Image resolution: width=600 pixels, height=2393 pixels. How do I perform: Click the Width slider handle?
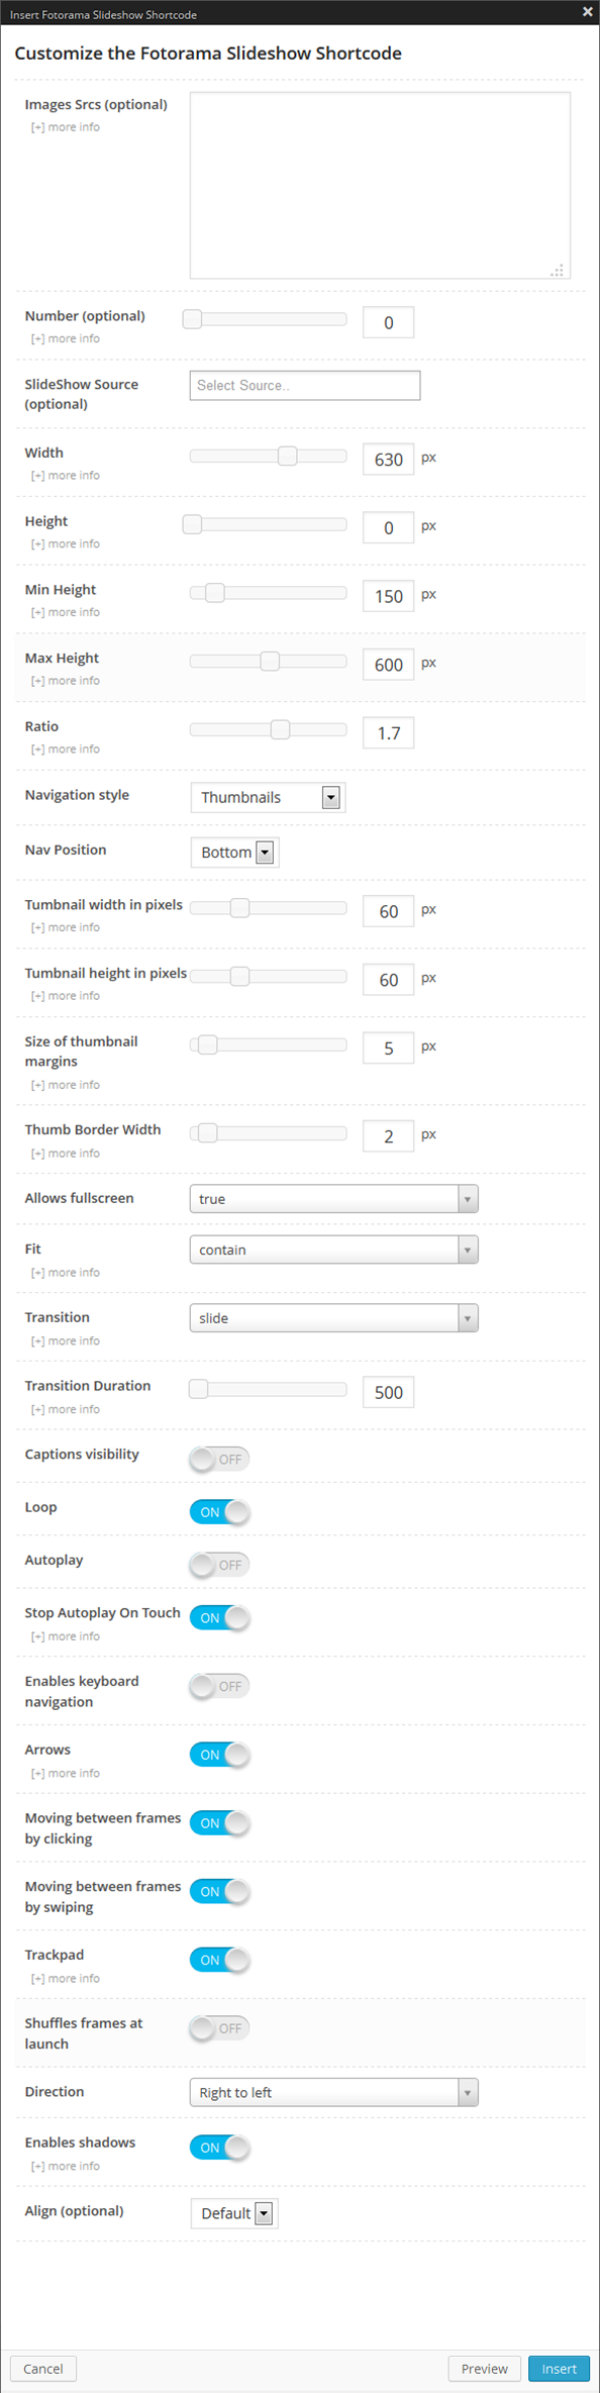click(288, 455)
